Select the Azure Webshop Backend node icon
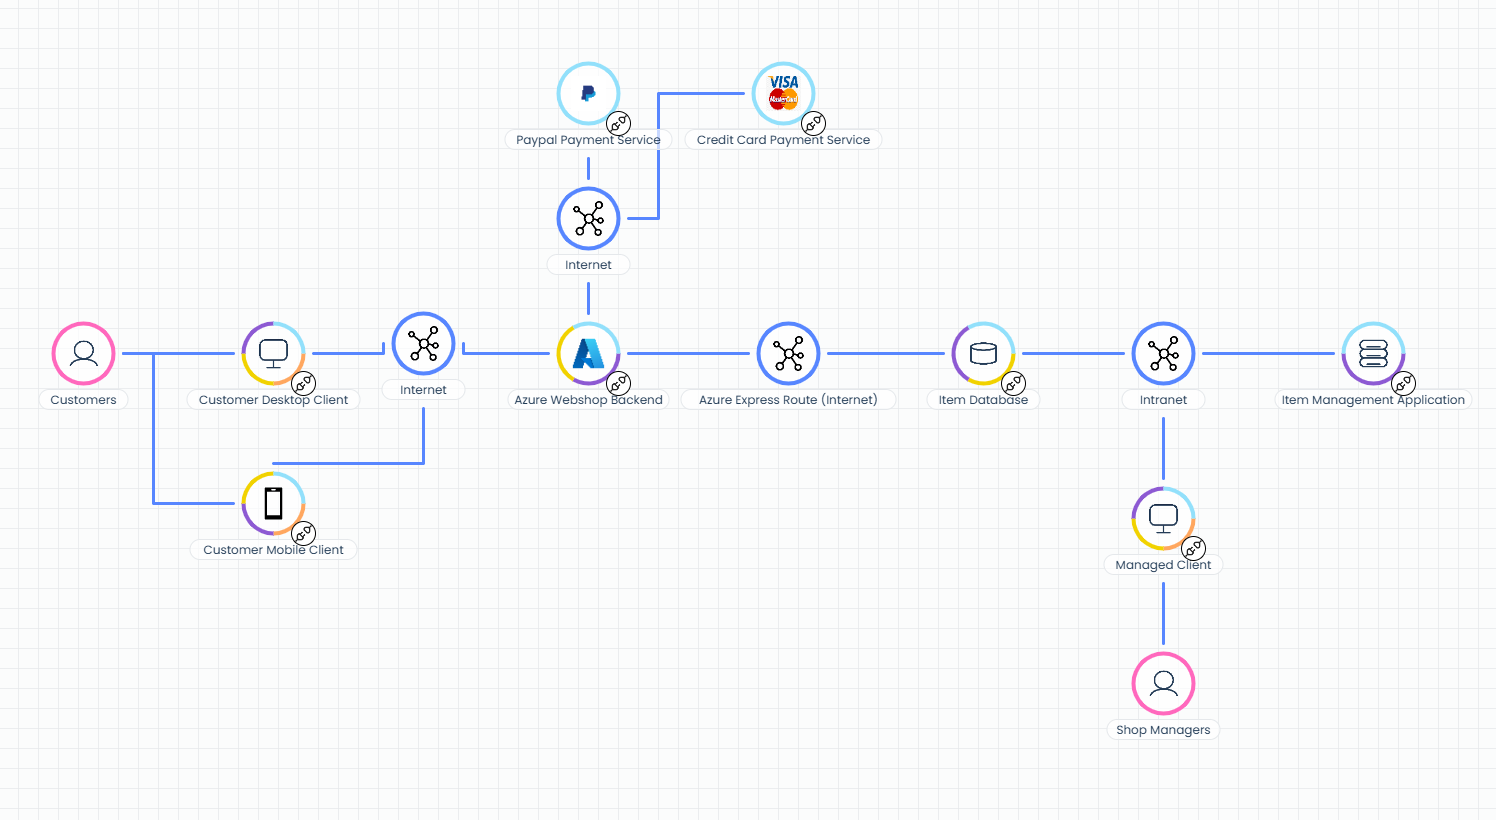 click(x=588, y=353)
